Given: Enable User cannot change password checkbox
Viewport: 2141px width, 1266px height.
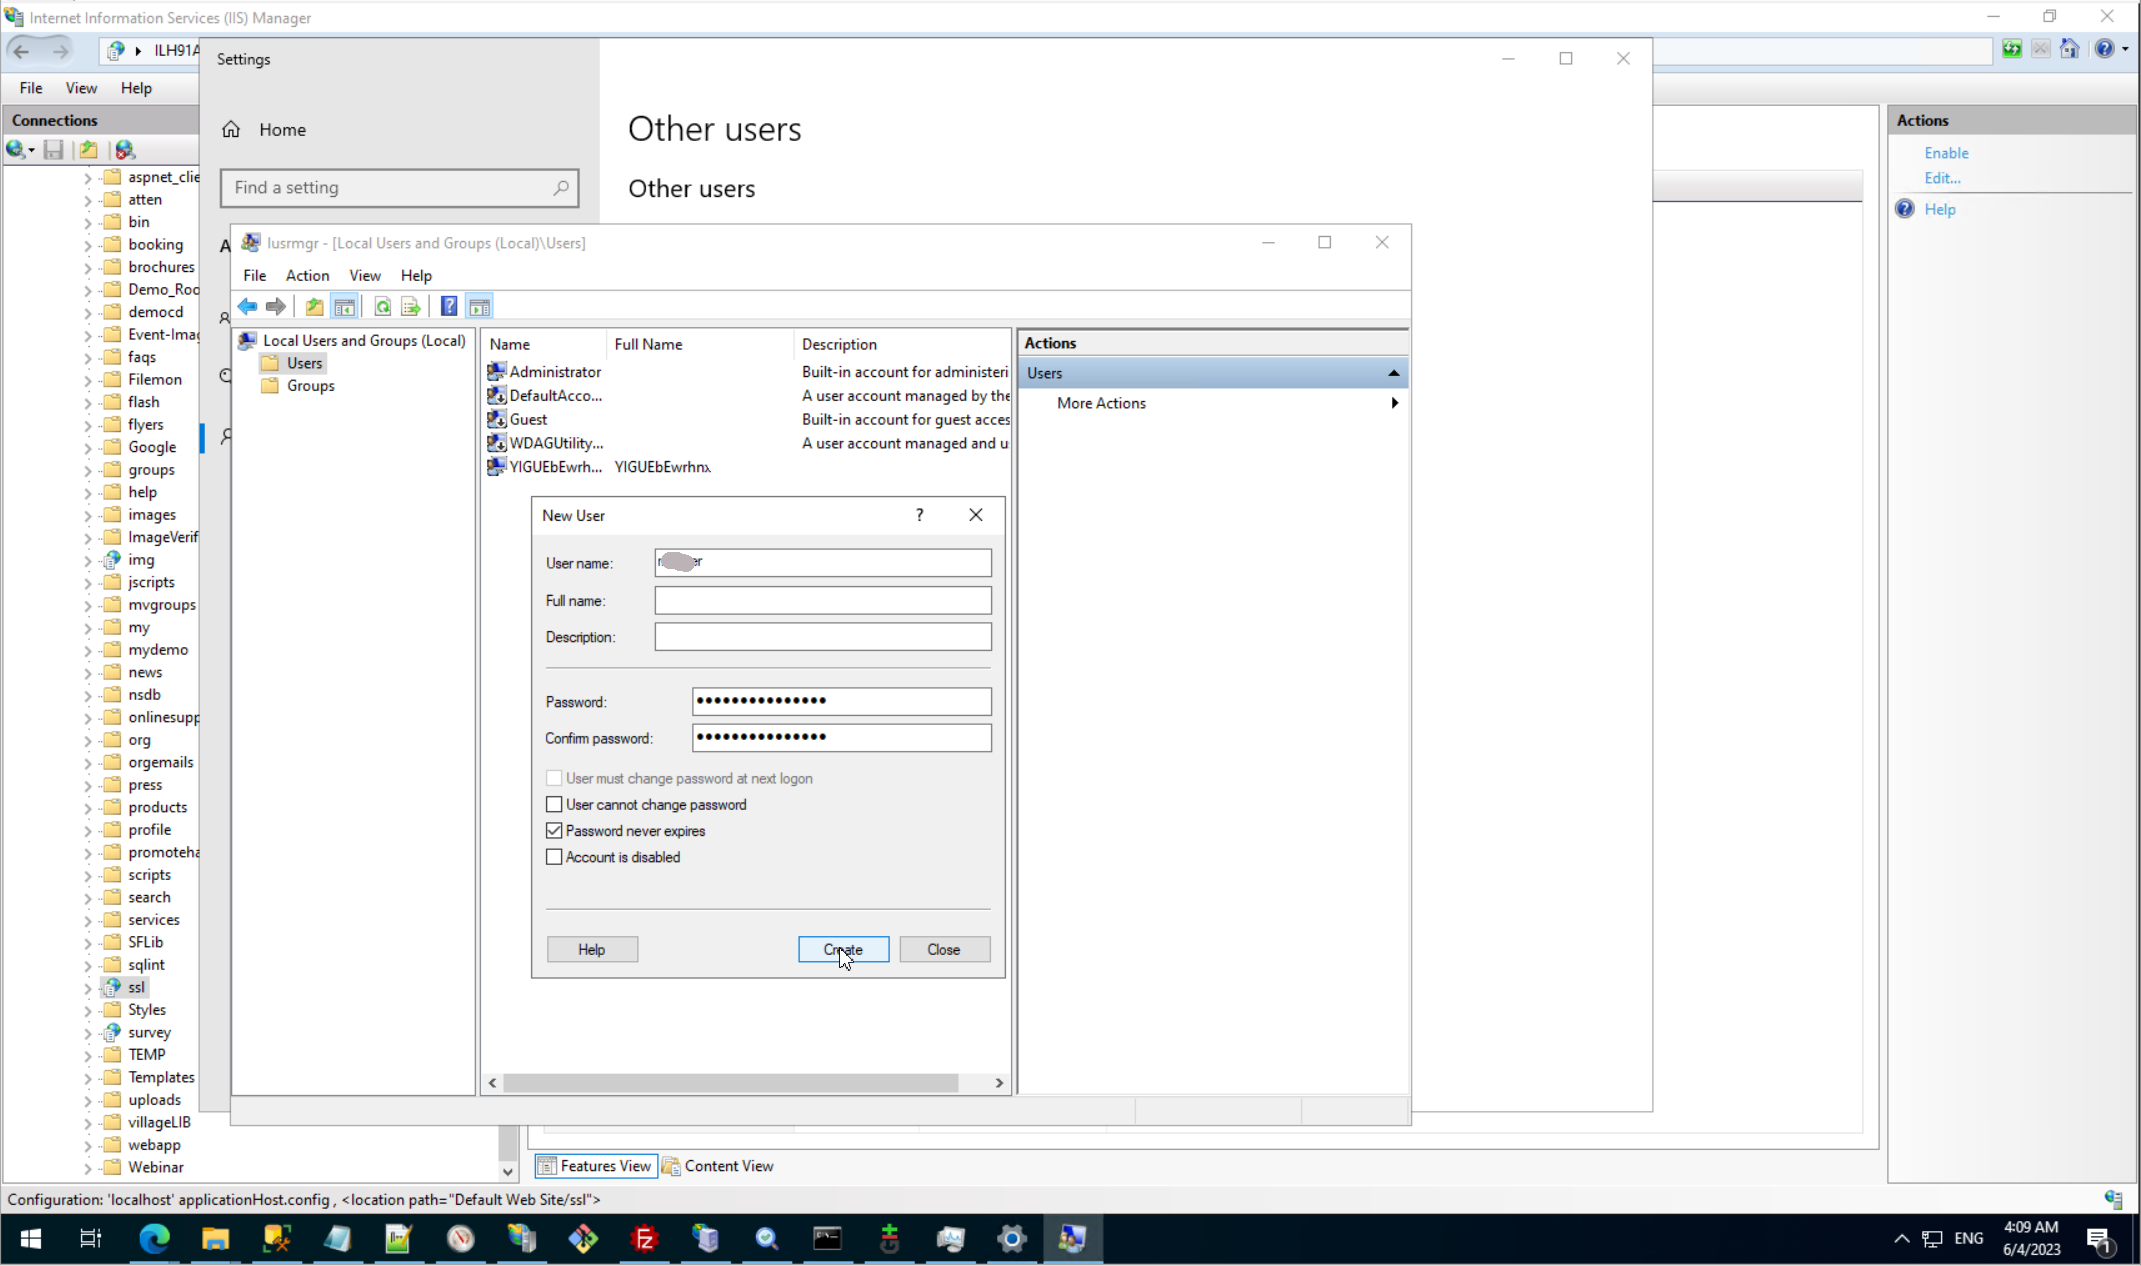Looking at the screenshot, I should [554, 805].
